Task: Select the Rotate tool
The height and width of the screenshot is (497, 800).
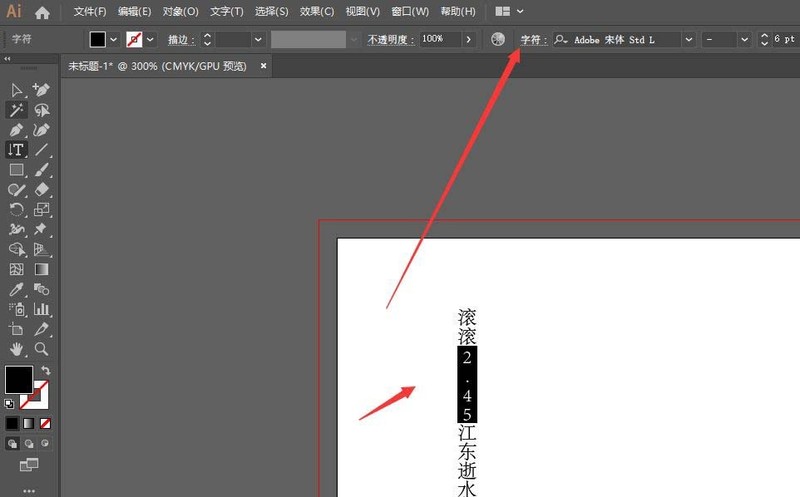Action: coord(16,209)
